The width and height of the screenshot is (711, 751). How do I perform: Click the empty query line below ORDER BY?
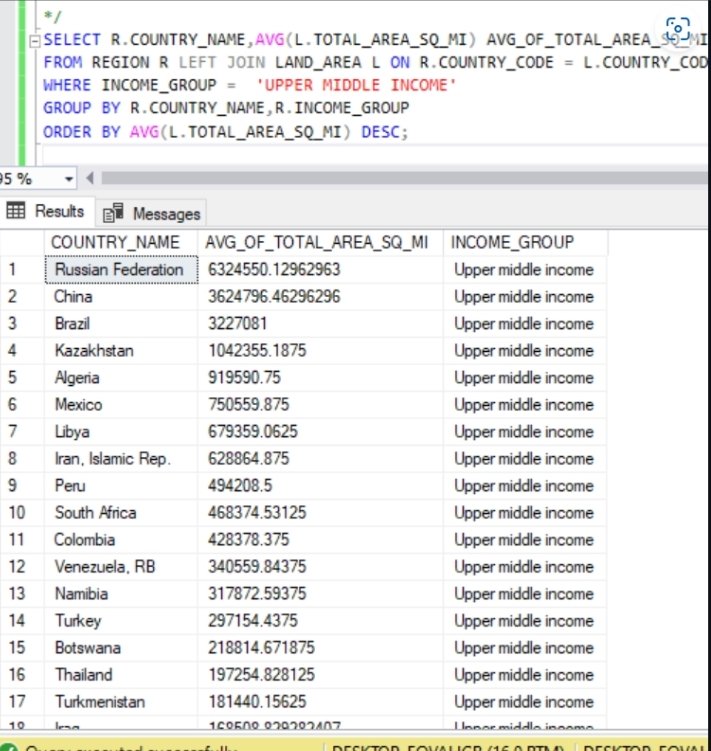click(374, 155)
